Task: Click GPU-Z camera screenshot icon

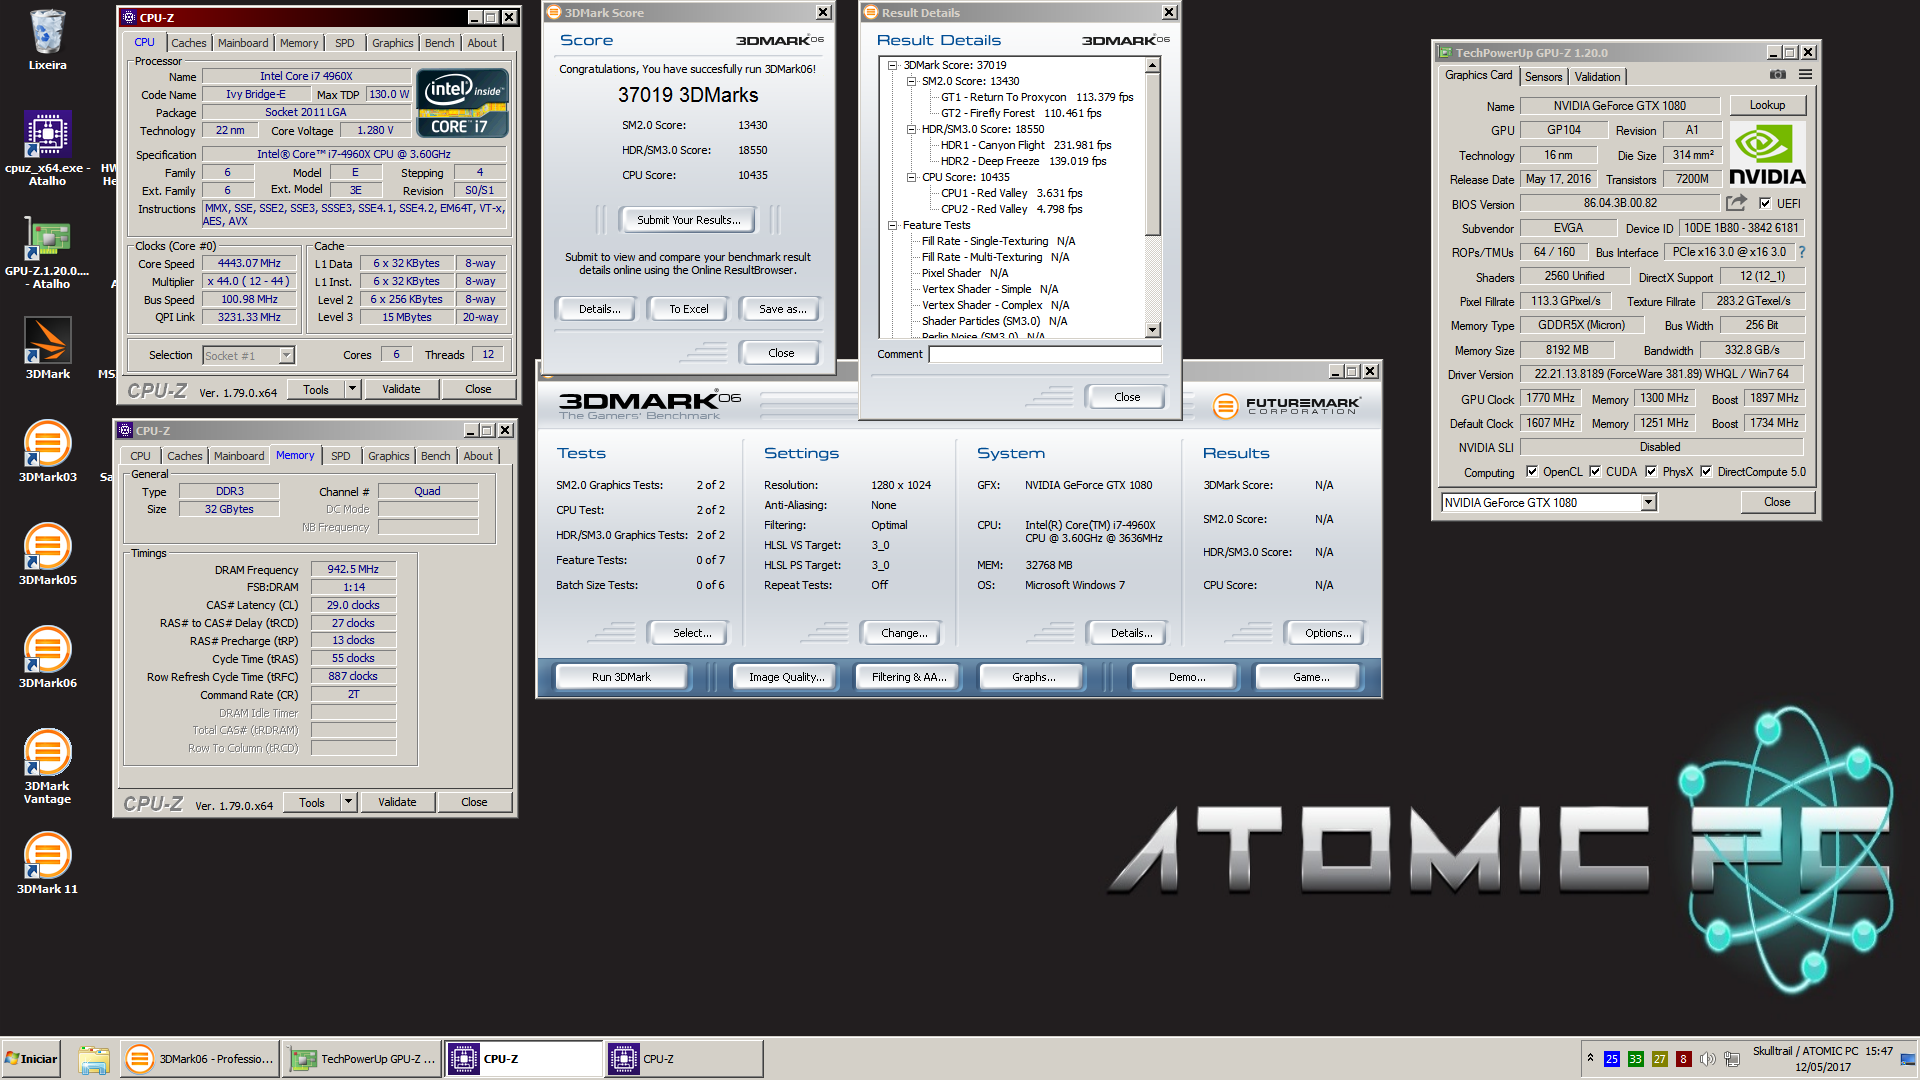Action: click(x=1777, y=75)
